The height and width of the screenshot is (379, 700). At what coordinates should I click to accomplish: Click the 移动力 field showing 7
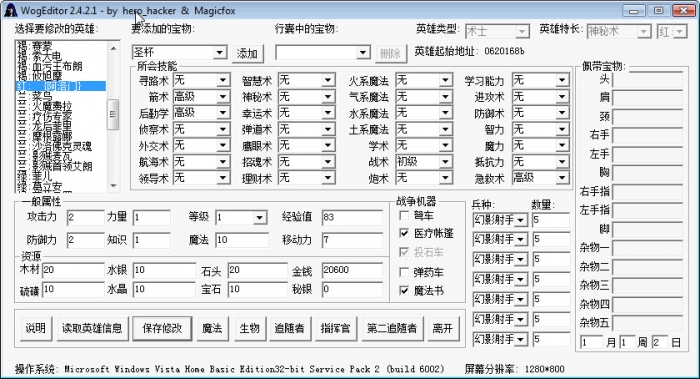pos(352,241)
